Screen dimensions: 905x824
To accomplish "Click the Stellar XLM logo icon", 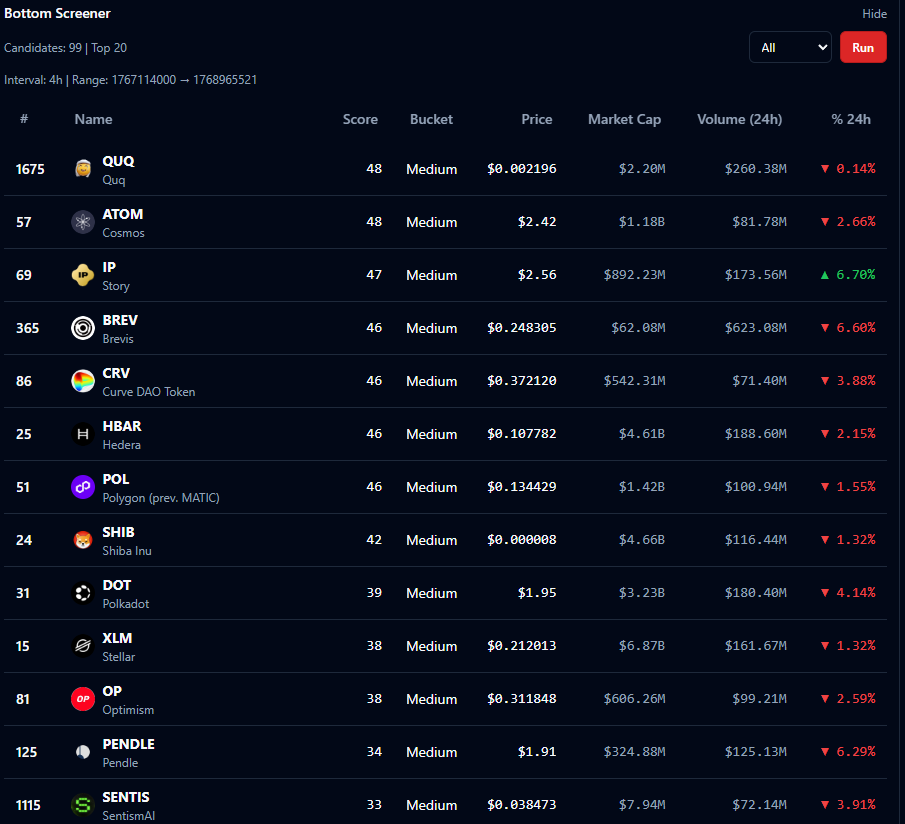I will click(x=83, y=646).
